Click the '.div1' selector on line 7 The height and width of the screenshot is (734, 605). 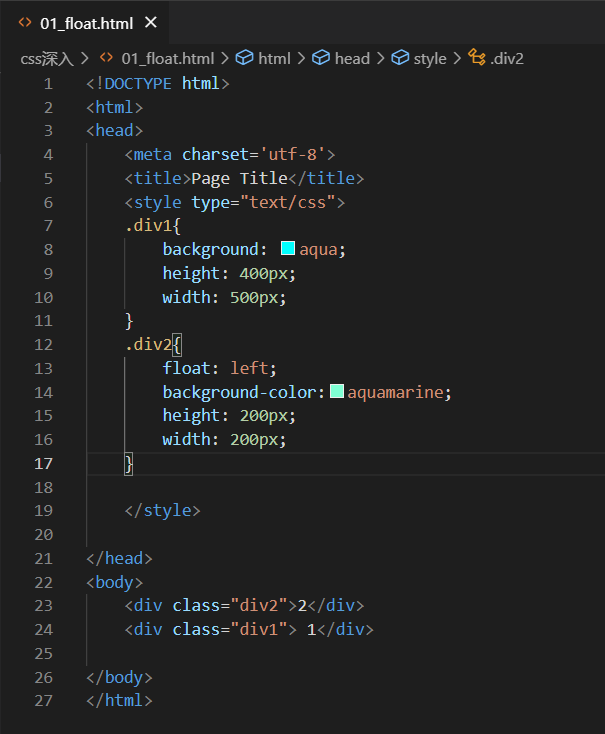click(148, 226)
